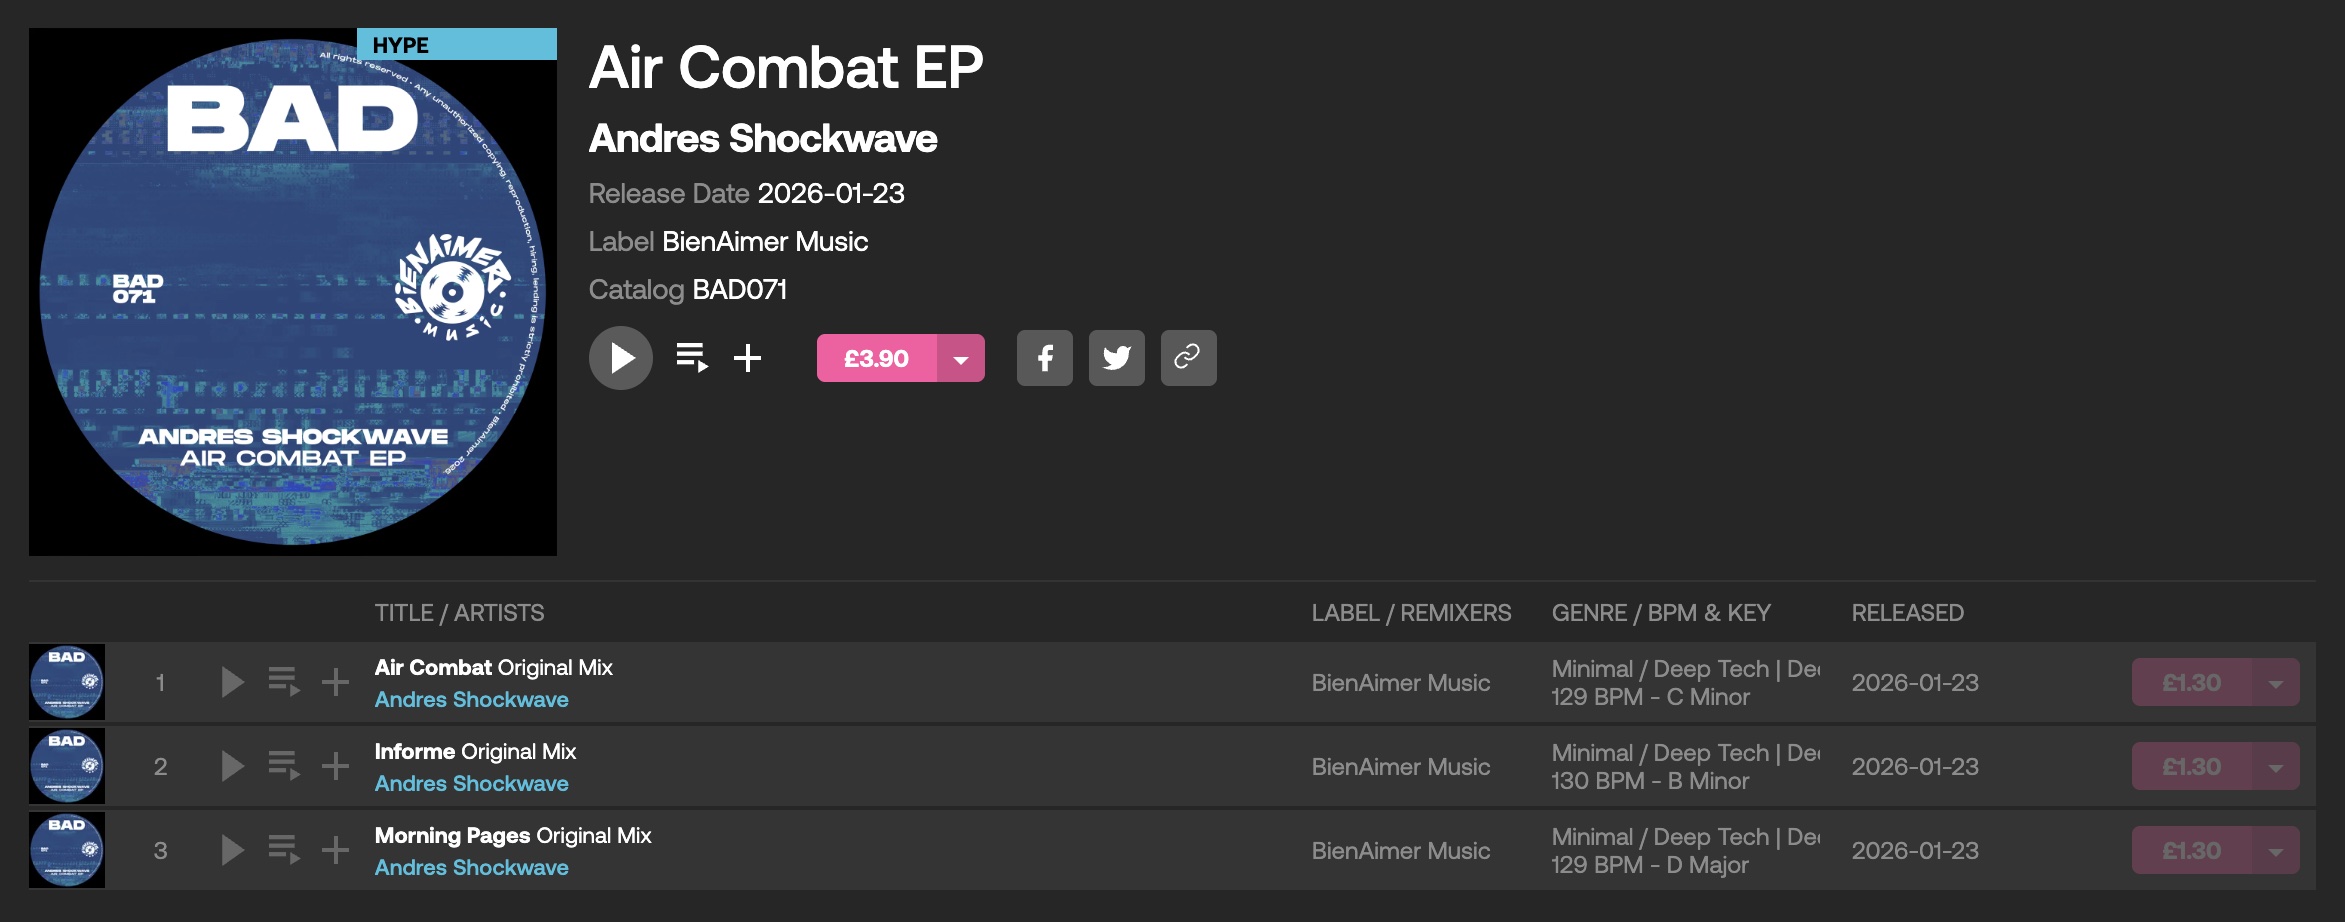The height and width of the screenshot is (922, 2345).
Task: Open the Andres Shockwave artist heading
Action: point(762,139)
